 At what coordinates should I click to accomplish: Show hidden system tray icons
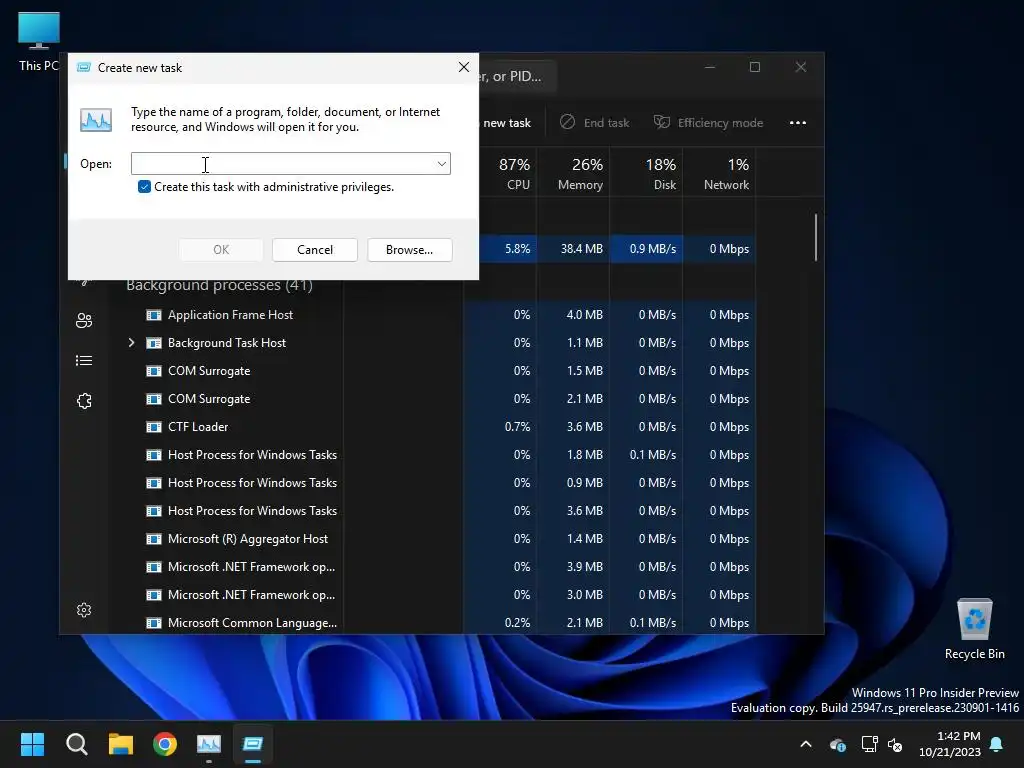click(x=806, y=744)
